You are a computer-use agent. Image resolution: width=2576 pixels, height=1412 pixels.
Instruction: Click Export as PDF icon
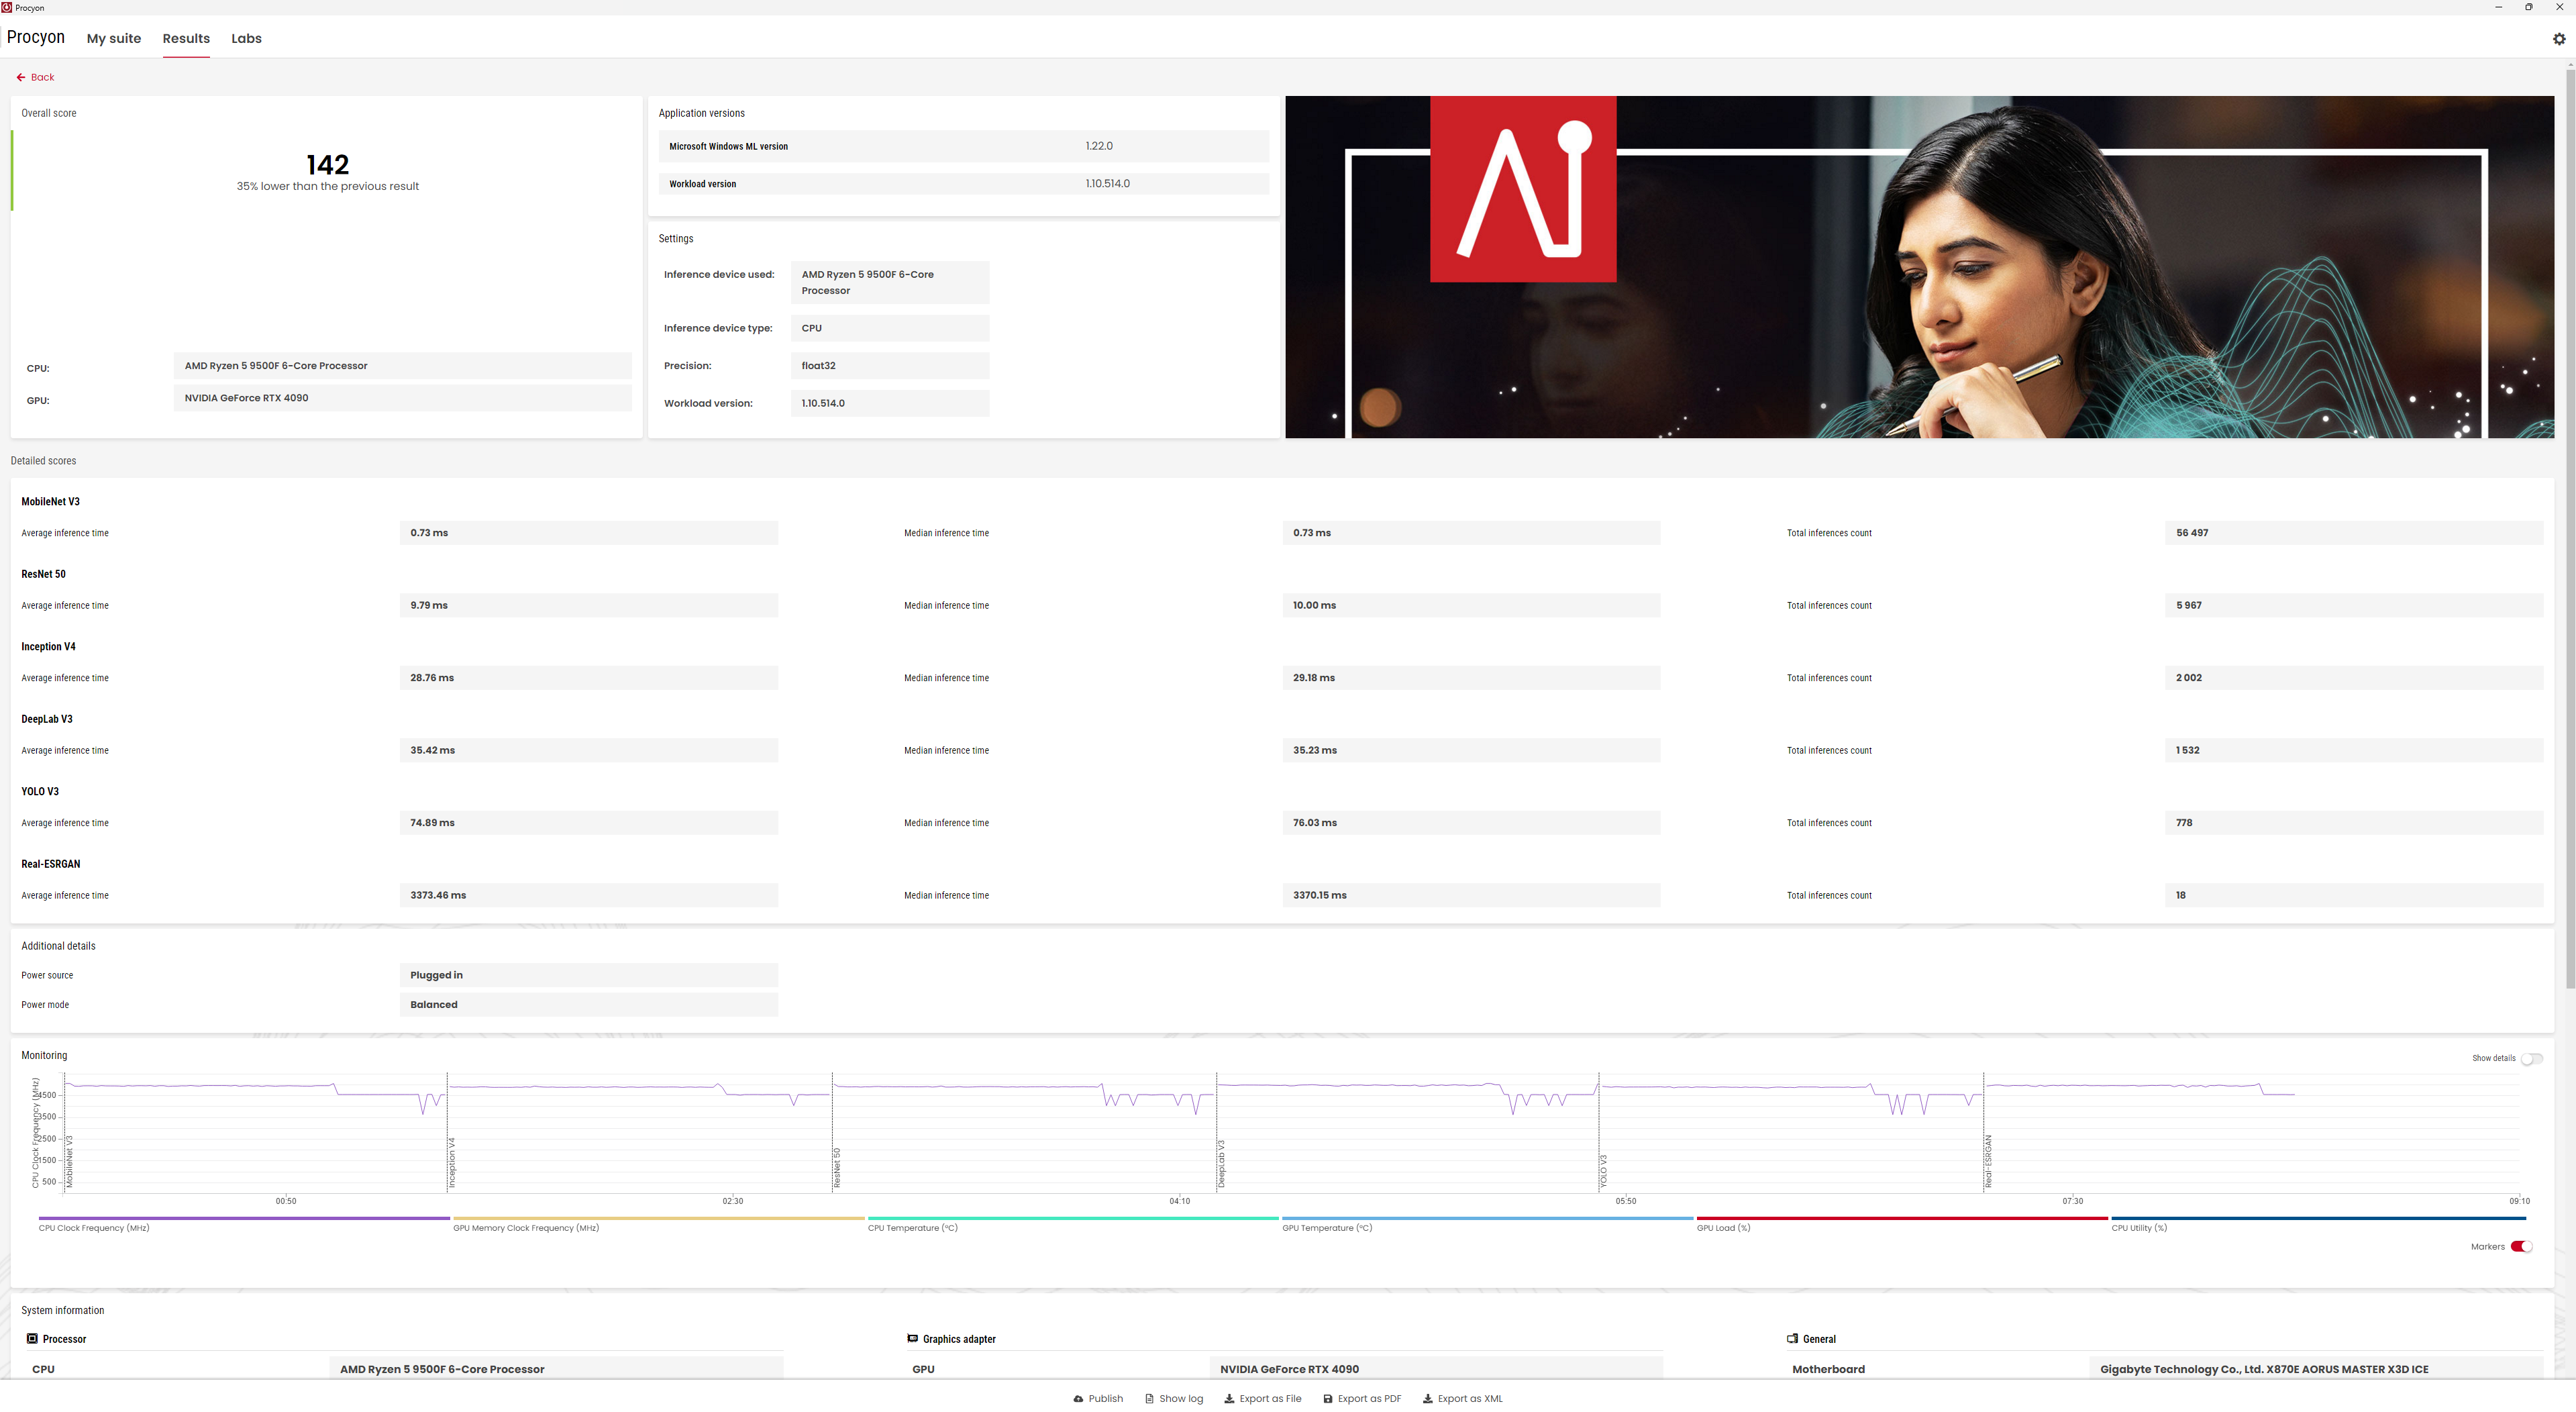click(1327, 1399)
